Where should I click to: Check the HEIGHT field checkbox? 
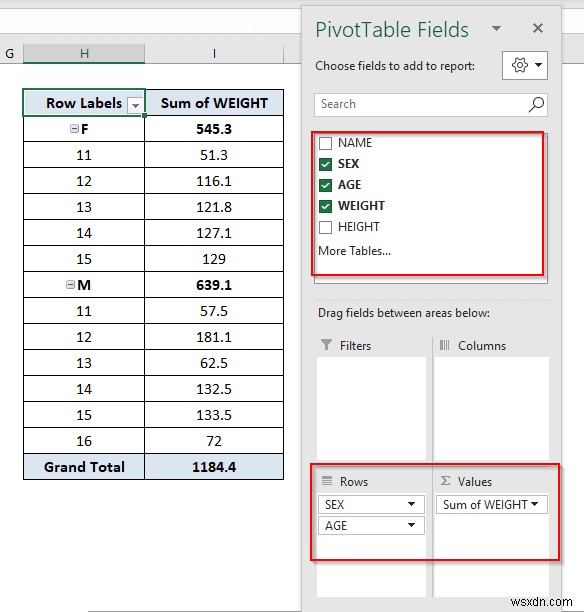point(325,227)
